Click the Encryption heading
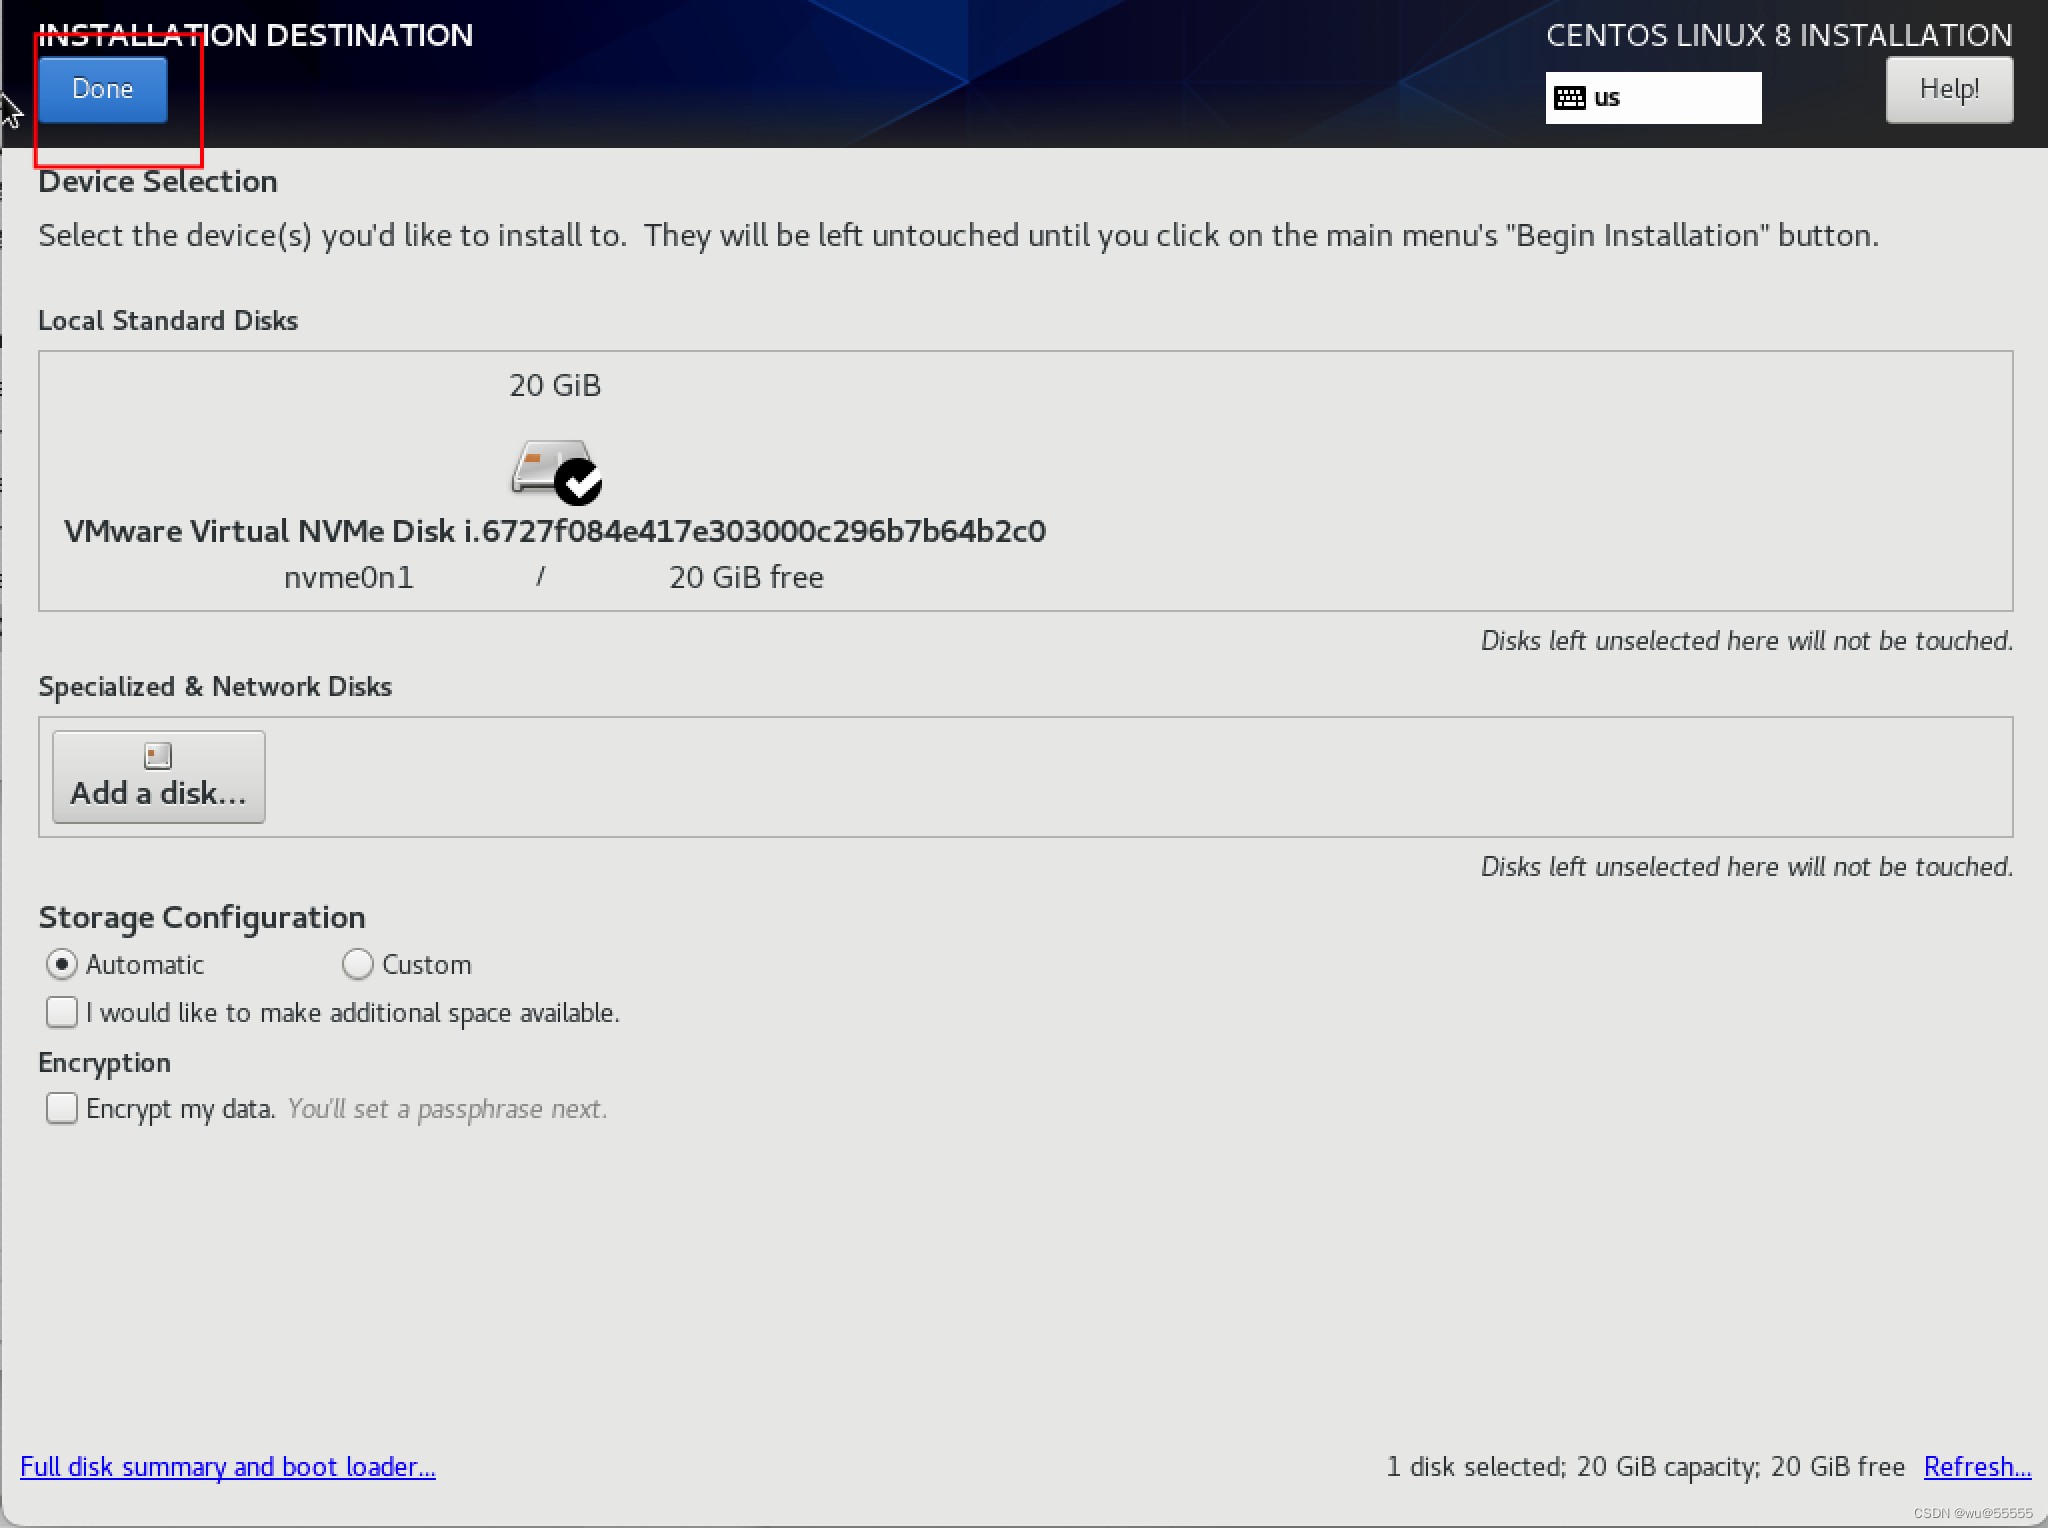The image size is (2048, 1528). point(105,1062)
